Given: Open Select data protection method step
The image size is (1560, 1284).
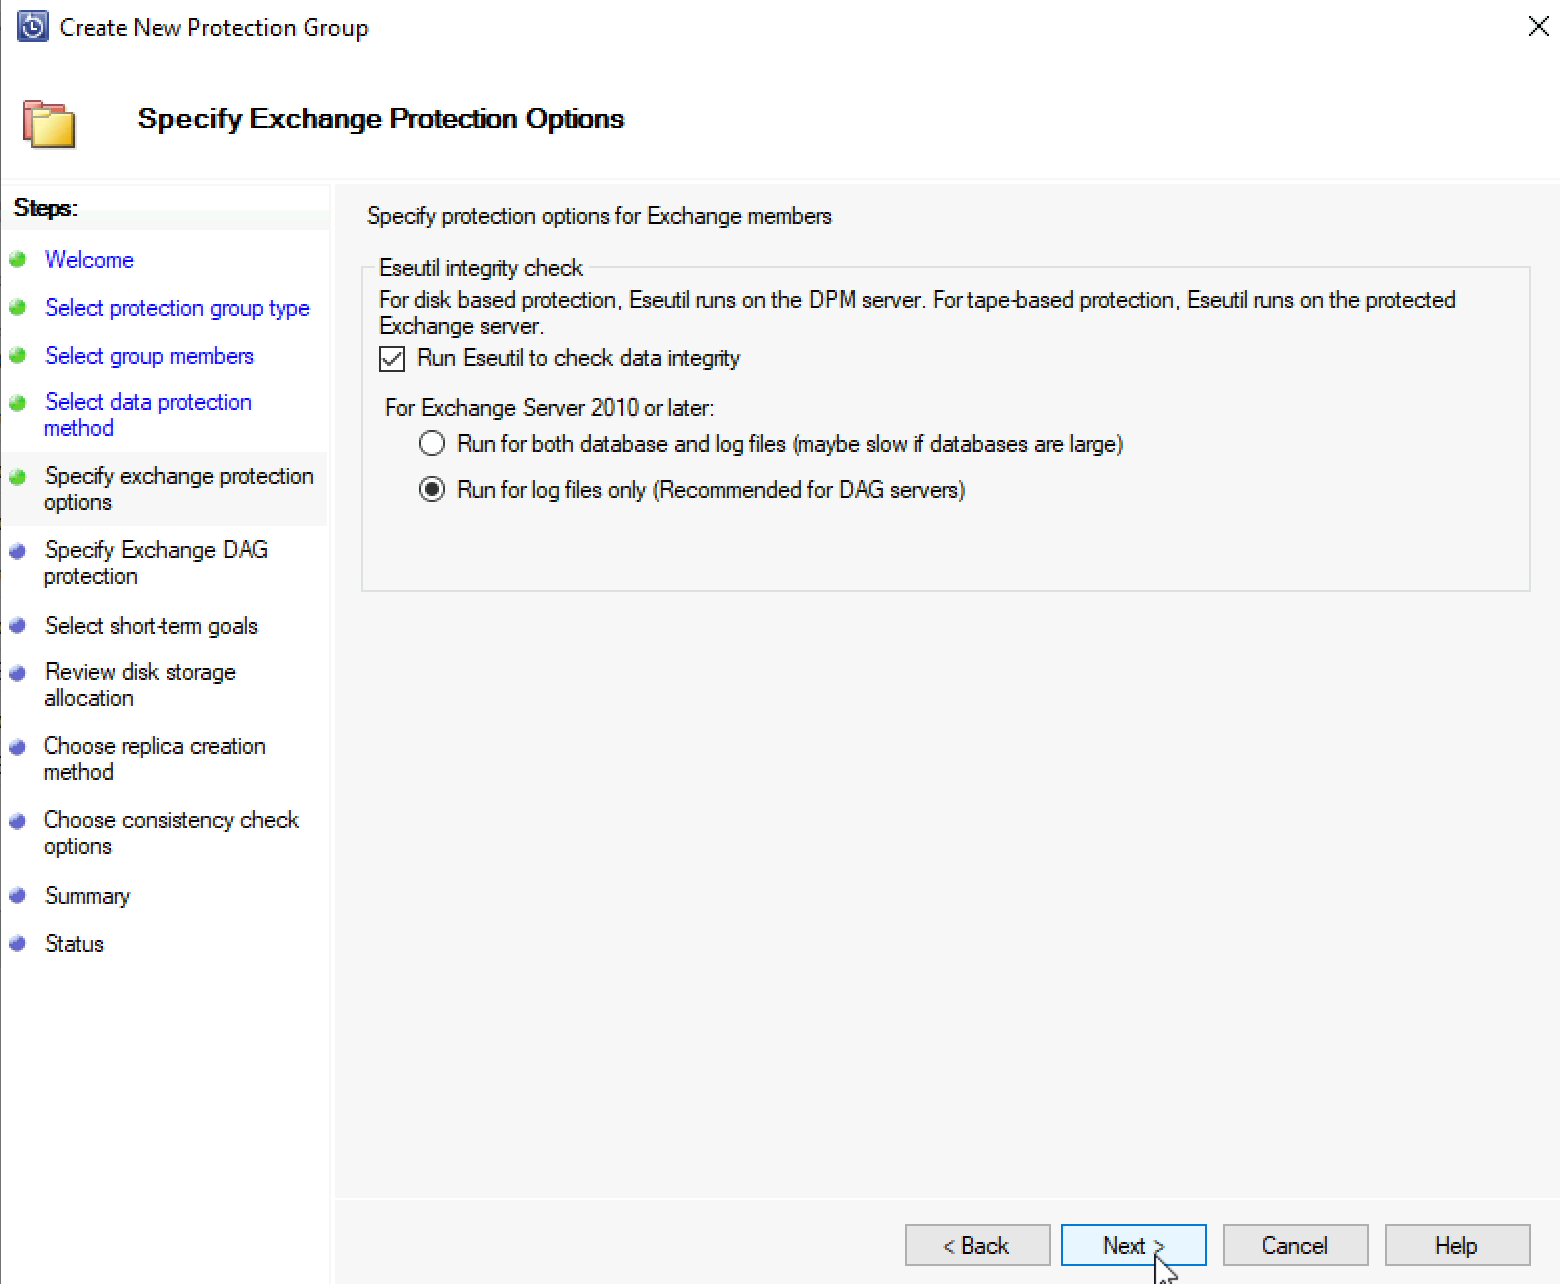Looking at the screenshot, I should point(148,414).
